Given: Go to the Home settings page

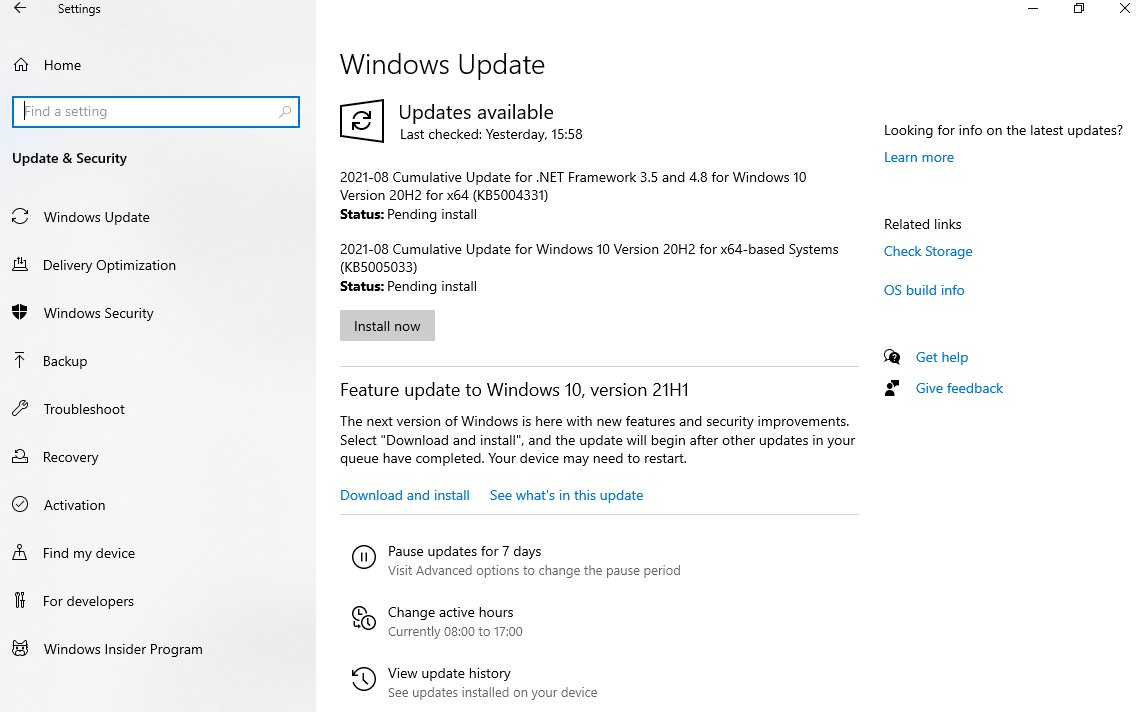Looking at the screenshot, I should point(62,65).
